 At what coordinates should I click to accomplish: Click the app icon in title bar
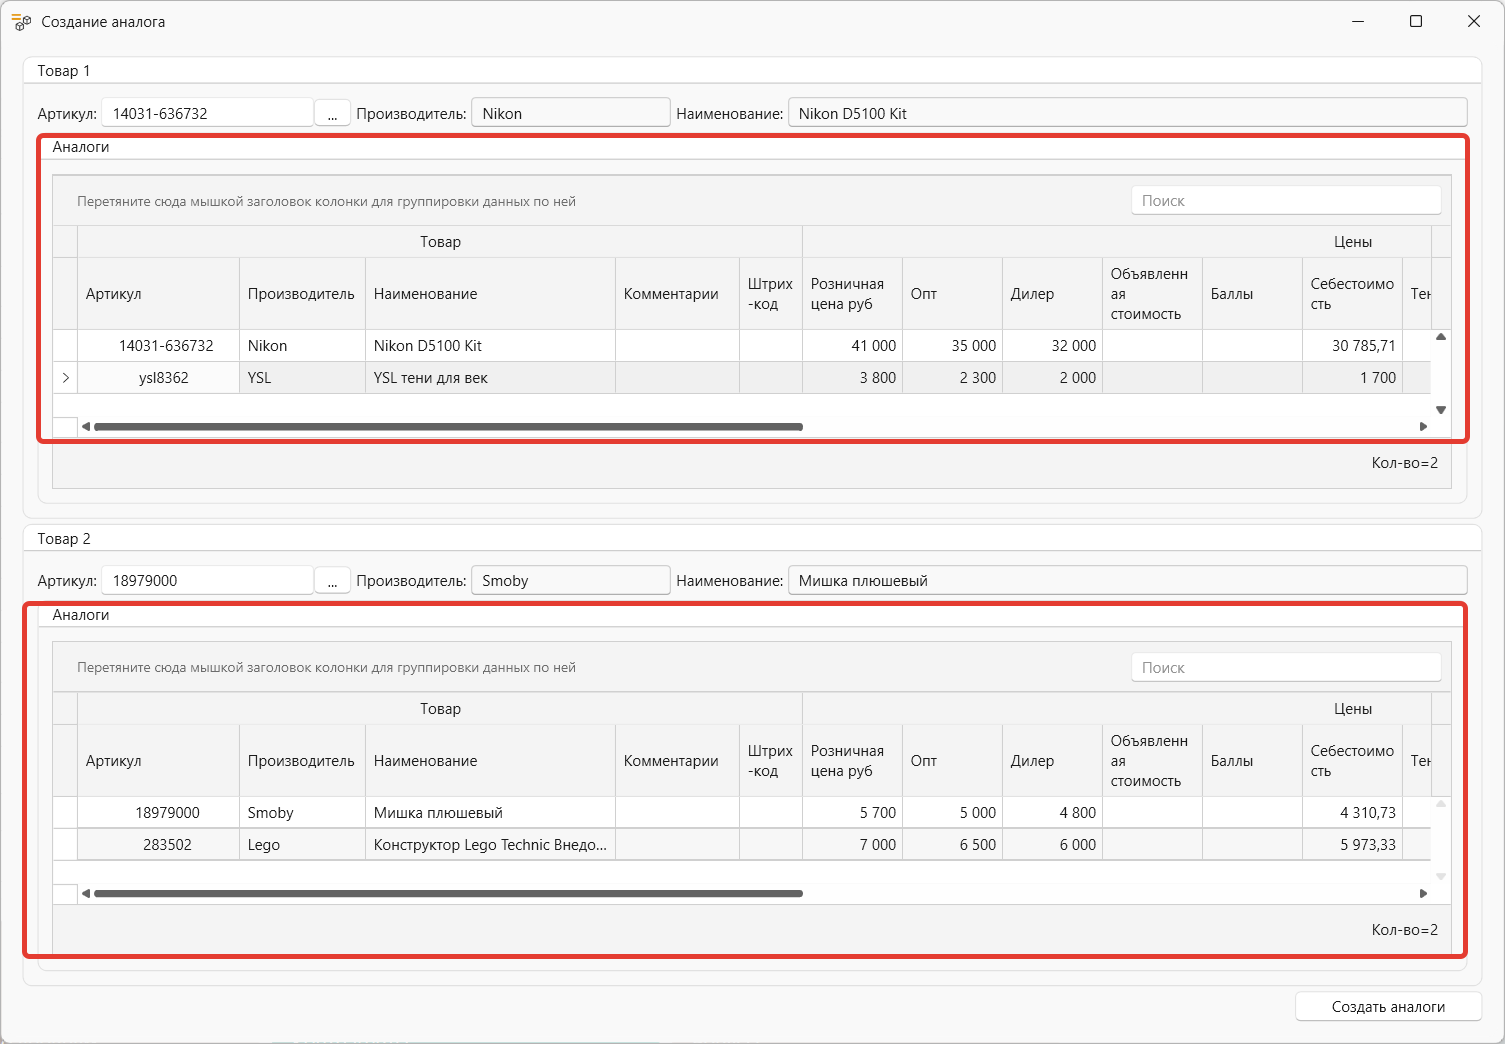point(21,21)
